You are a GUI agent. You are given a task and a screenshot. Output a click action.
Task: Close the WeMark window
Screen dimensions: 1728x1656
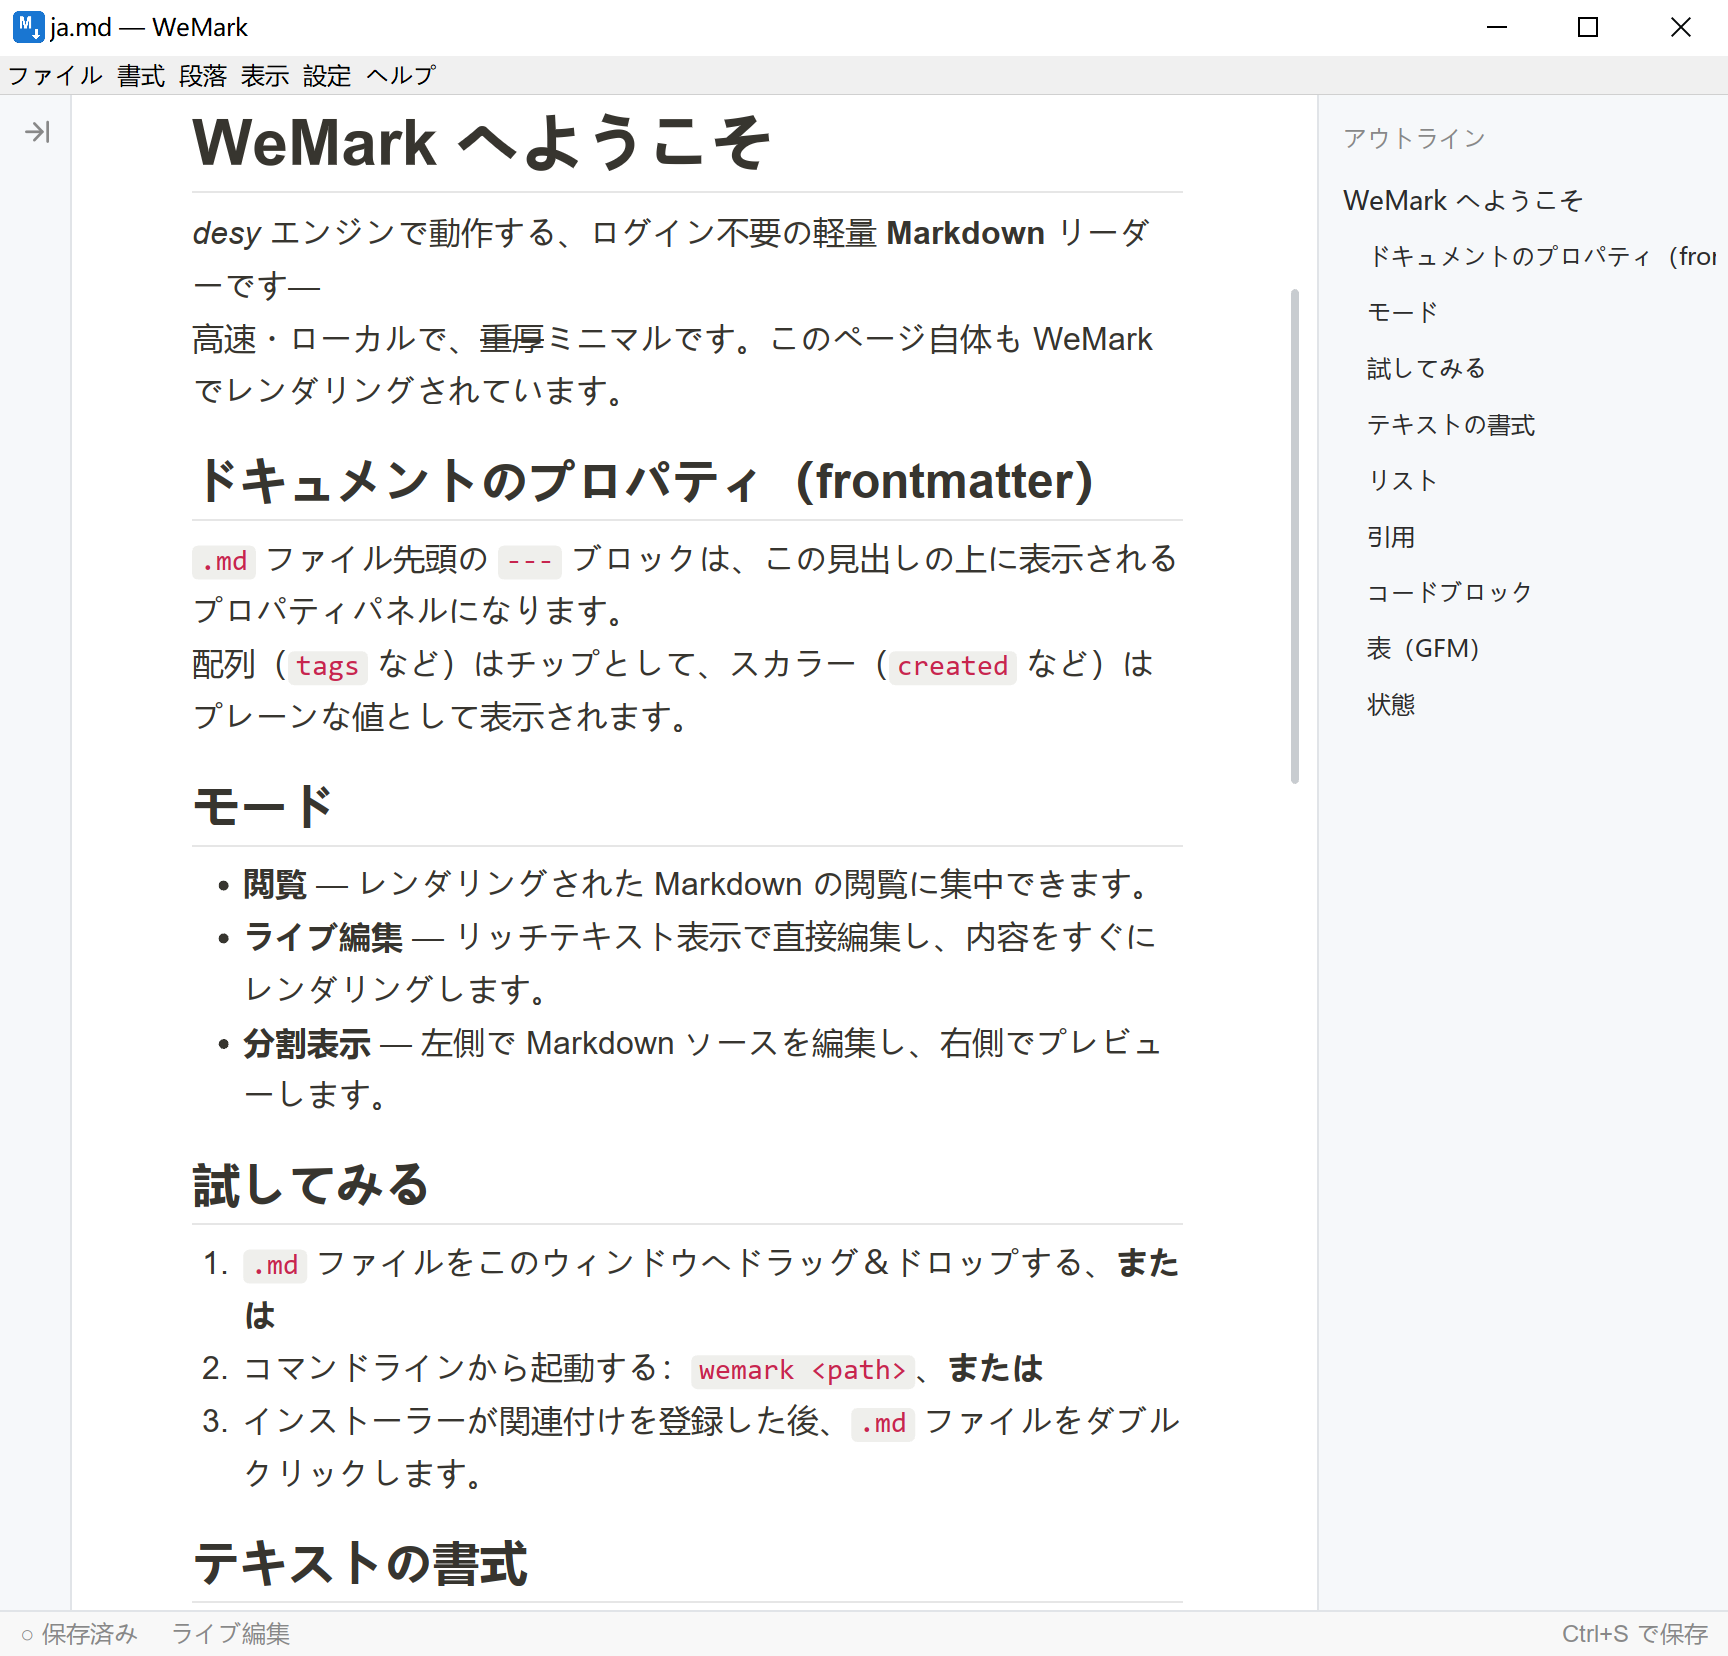click(1681, 27)
